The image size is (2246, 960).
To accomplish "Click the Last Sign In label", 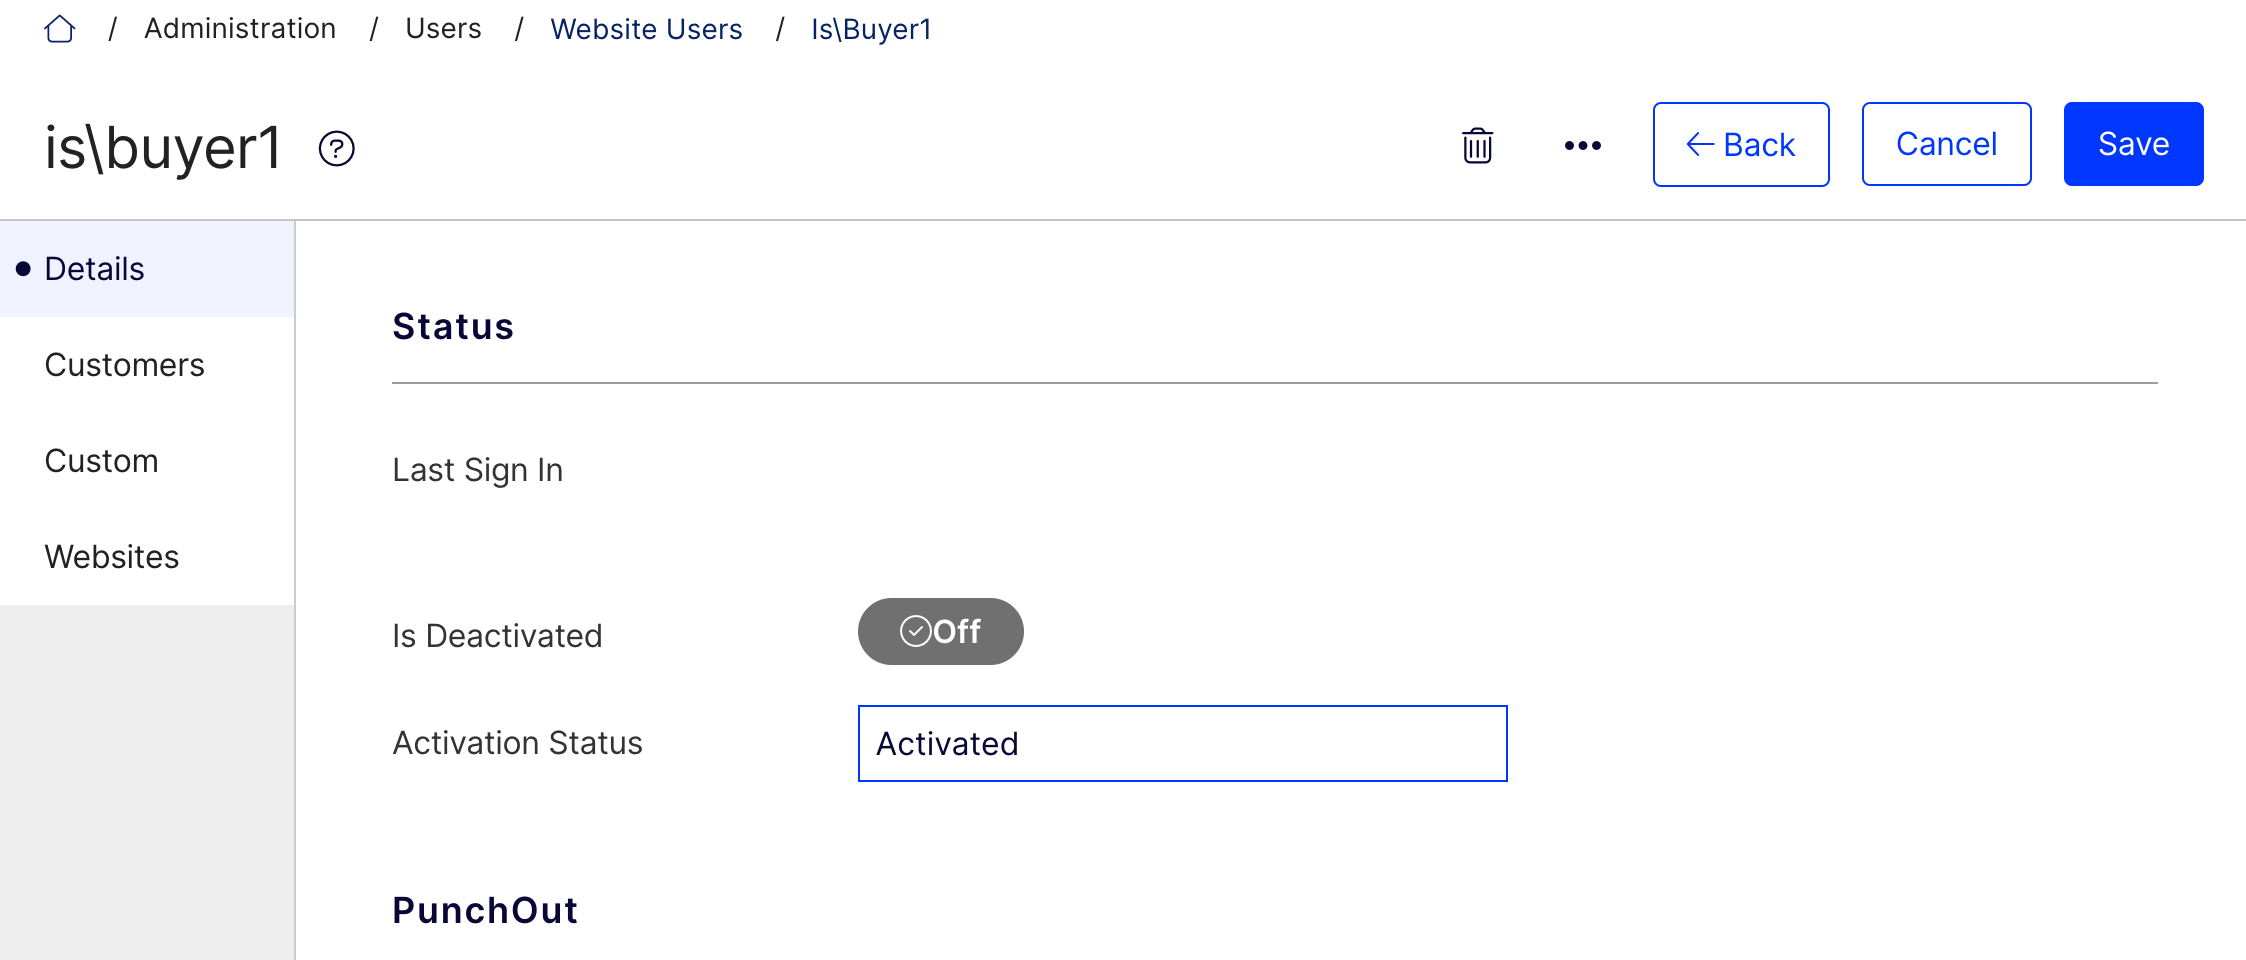I will [477, 470].
